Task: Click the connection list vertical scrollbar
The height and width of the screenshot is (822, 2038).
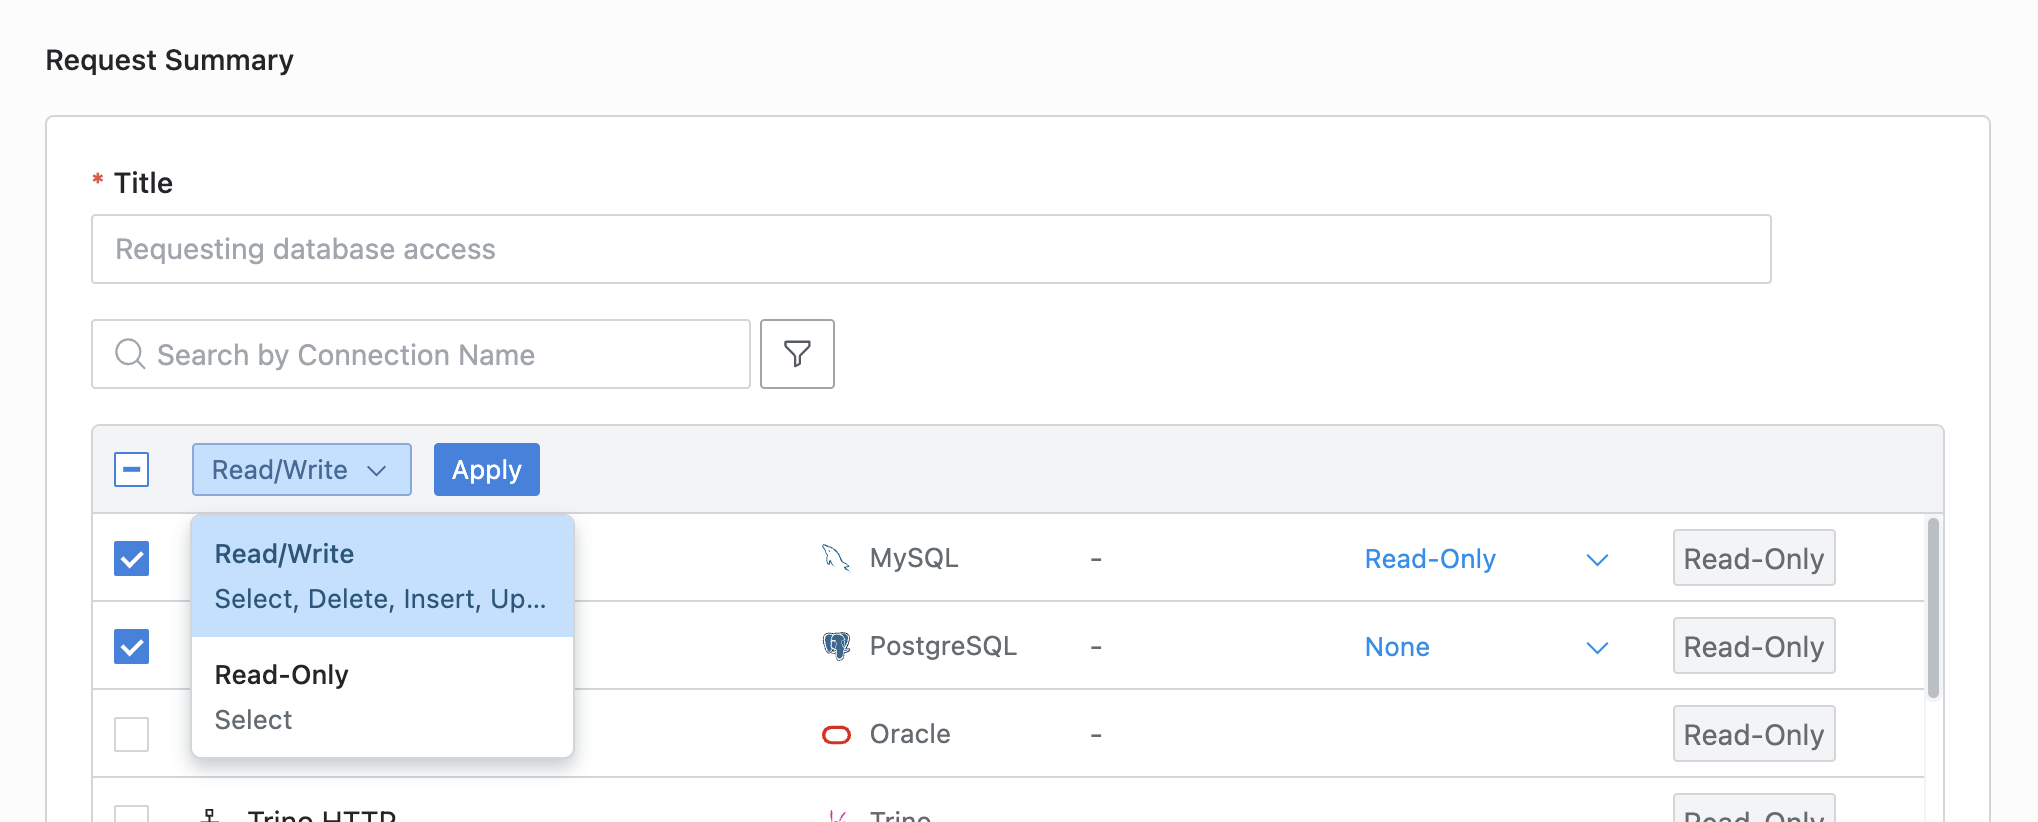Action: [1933, 608]
